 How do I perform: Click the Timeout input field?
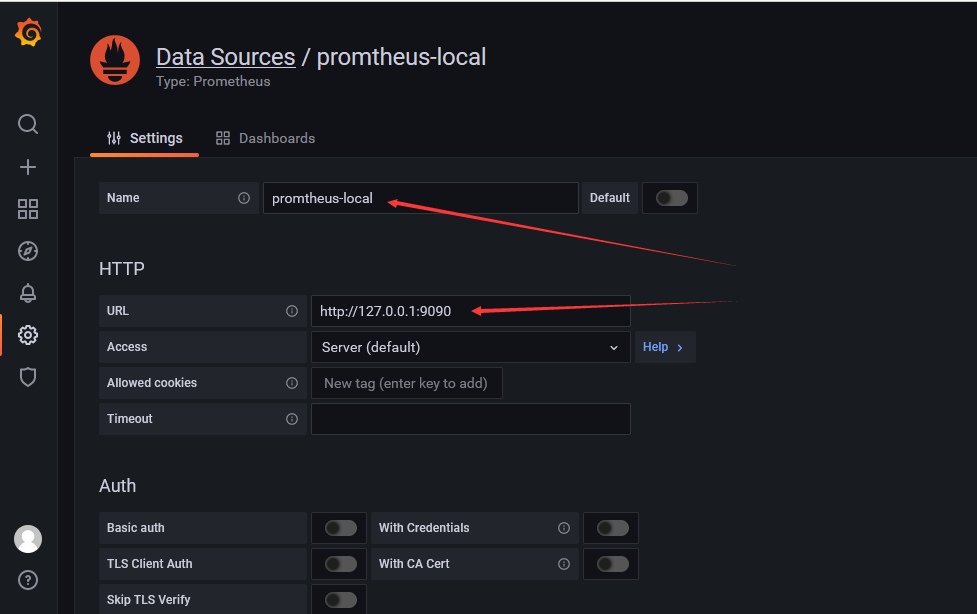pos(470,419)
